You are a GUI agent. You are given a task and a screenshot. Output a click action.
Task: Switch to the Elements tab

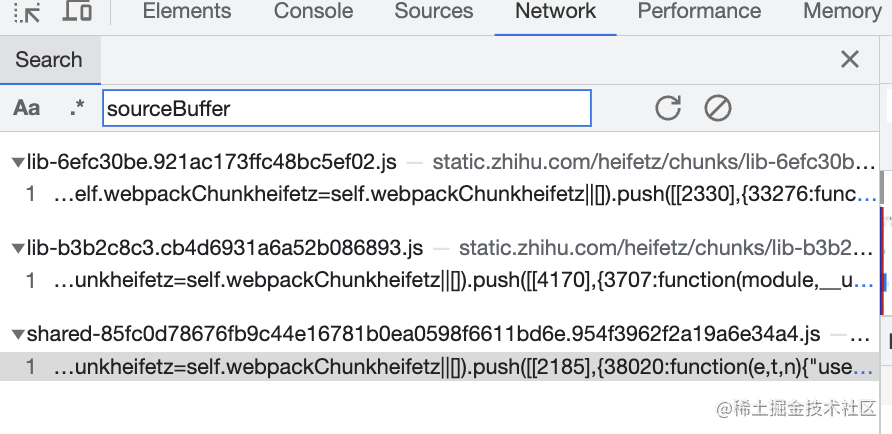pyautogui.click(x=187, y=12)
